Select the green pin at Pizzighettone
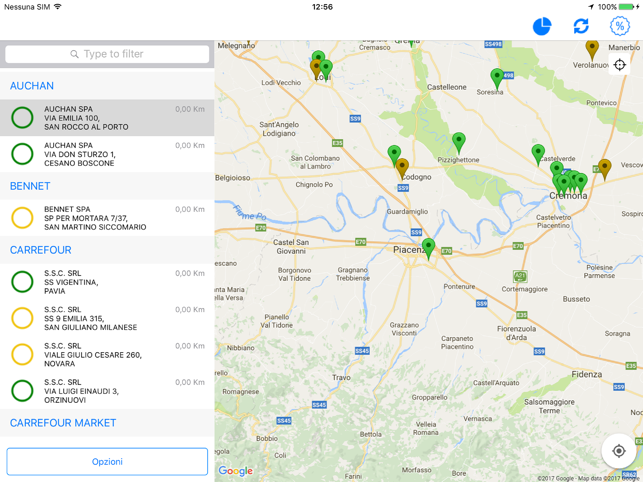Image resolution: width=643 pixels, height=482 pixels. [459, 143]
